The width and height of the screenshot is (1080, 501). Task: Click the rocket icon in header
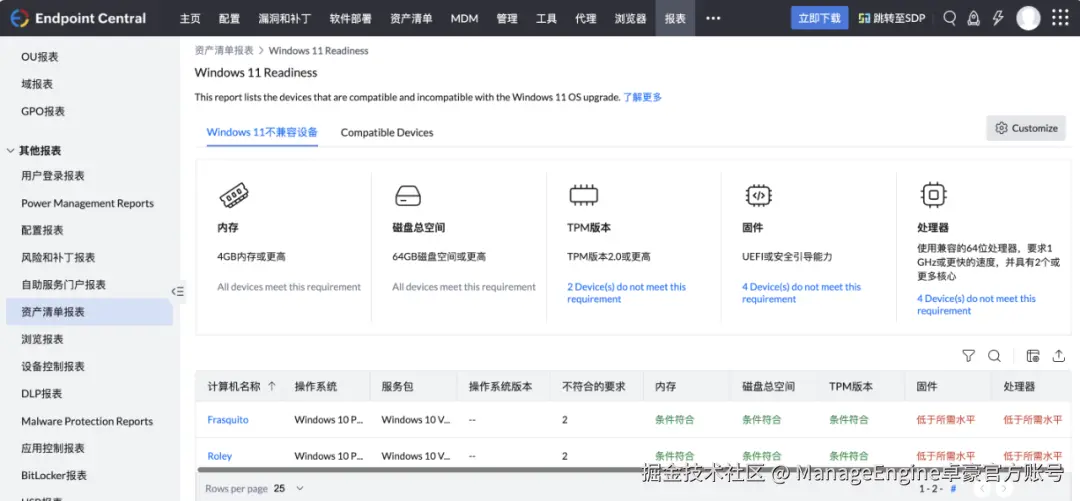(x=973, y=18)
